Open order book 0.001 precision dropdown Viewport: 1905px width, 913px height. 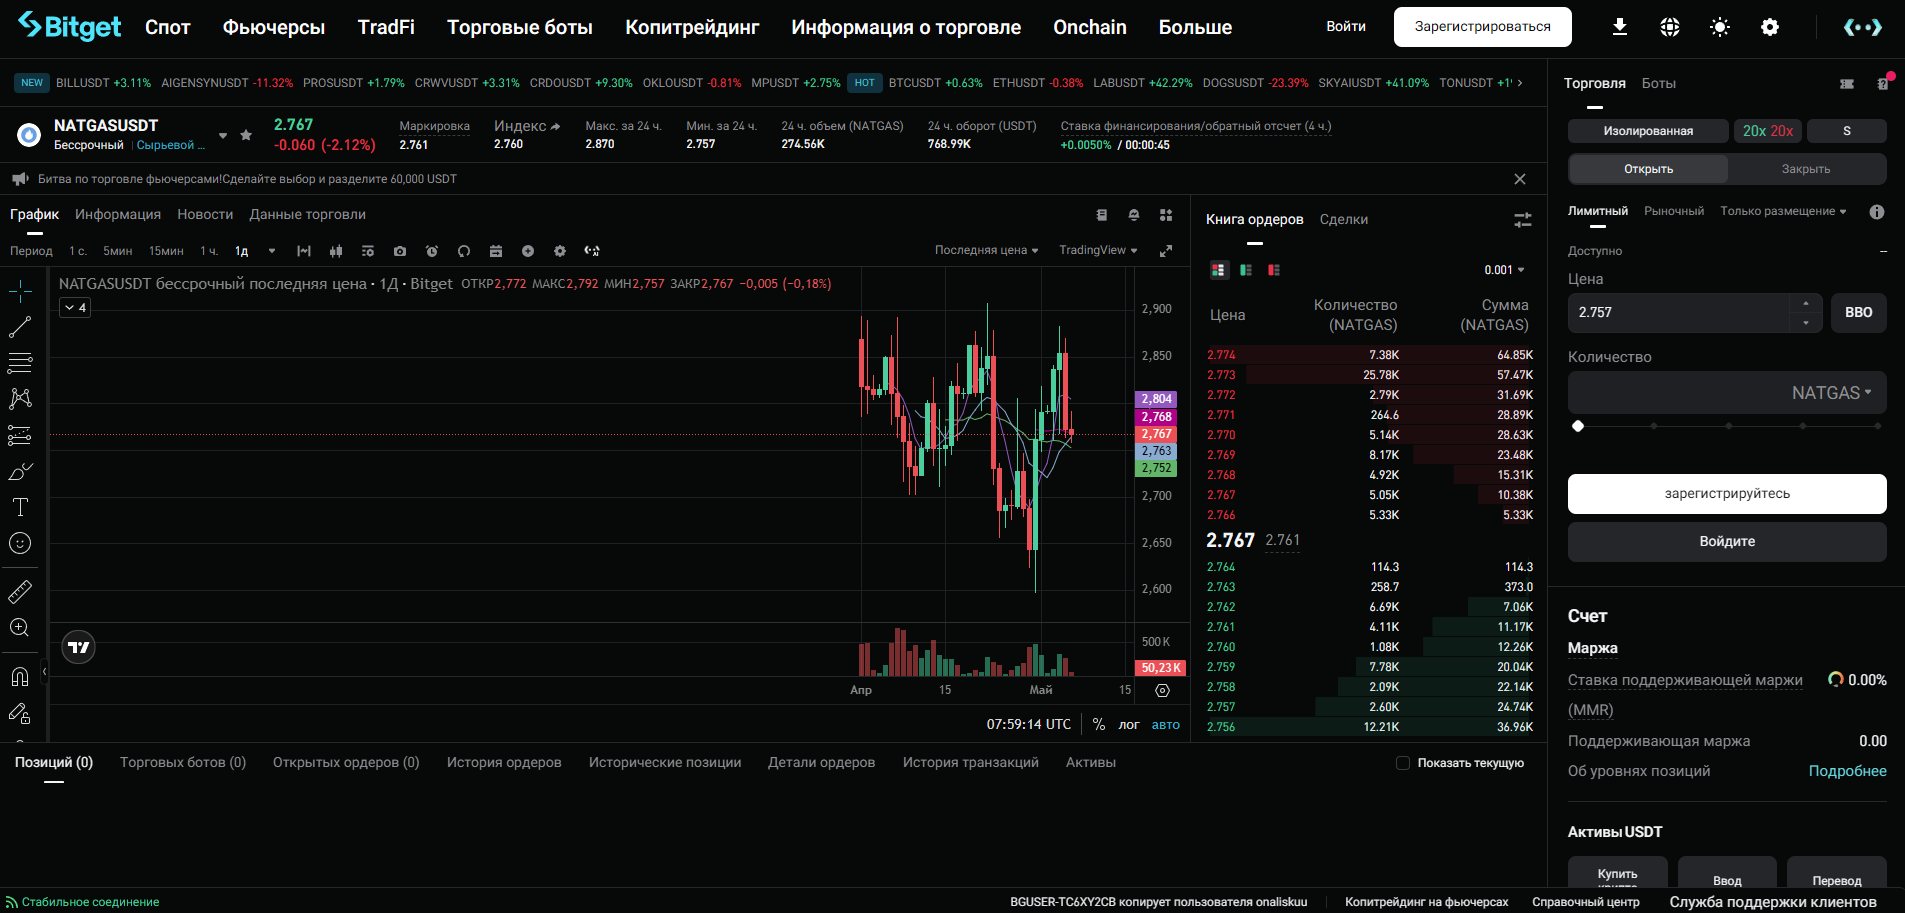pos(1504,270)
